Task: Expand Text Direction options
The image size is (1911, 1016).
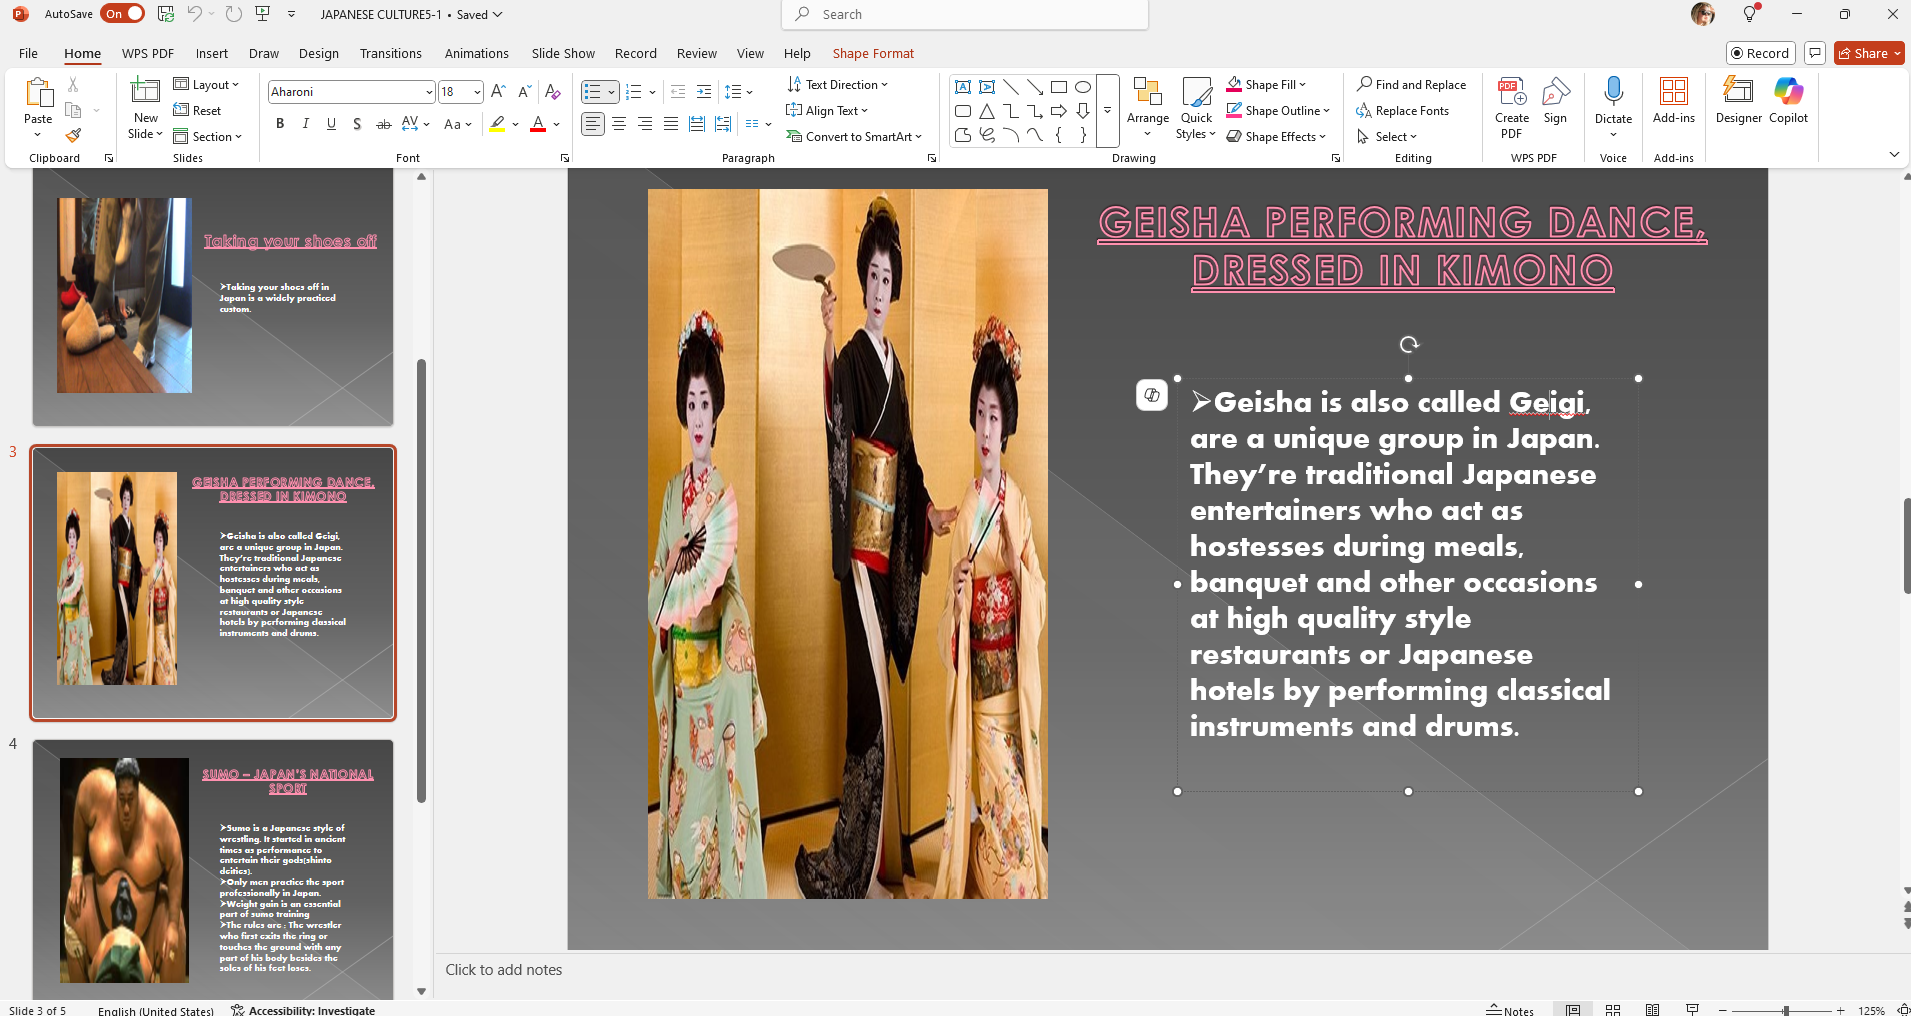Action: 838,85
